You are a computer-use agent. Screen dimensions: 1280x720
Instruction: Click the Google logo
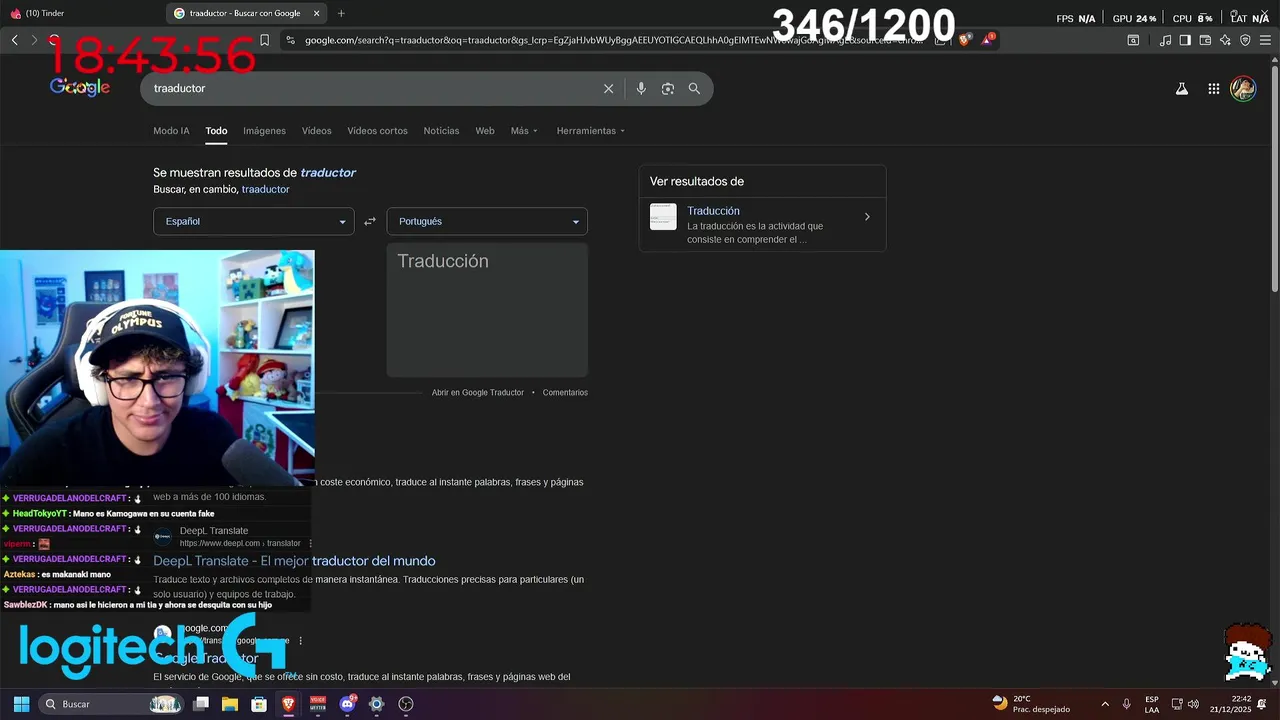[x=80, y=88]
